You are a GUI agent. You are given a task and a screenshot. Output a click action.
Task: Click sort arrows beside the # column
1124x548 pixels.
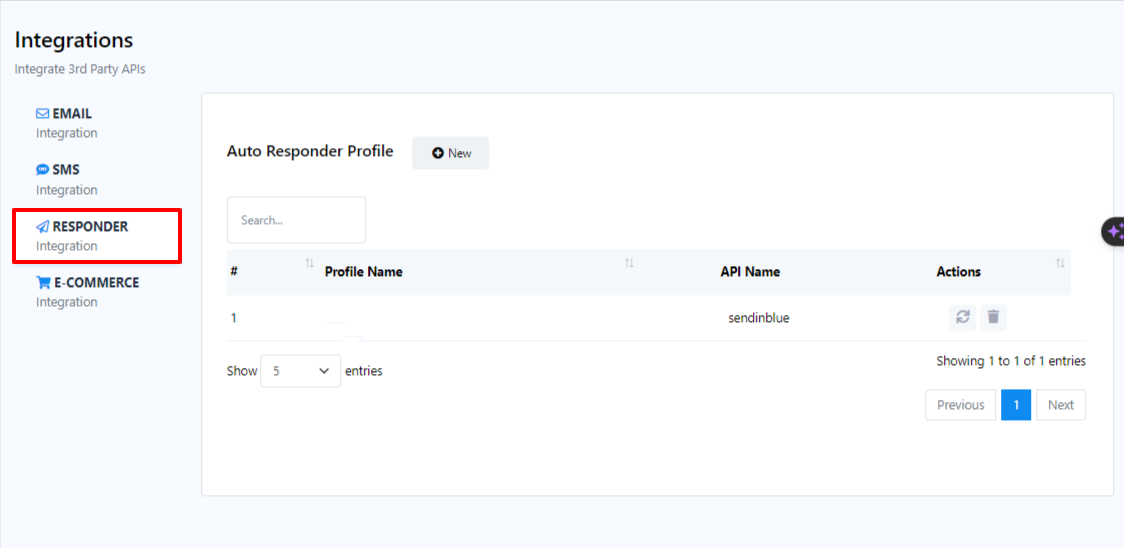[309, 263]
